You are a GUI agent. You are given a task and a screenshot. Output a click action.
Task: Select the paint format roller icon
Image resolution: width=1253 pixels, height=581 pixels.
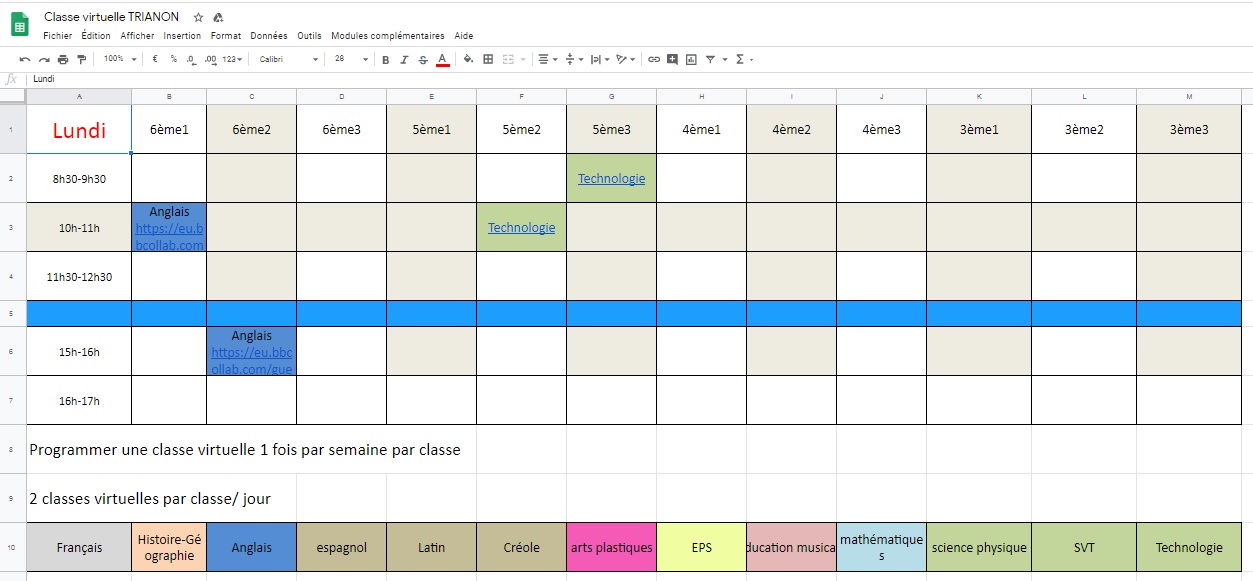click(82, 60)
